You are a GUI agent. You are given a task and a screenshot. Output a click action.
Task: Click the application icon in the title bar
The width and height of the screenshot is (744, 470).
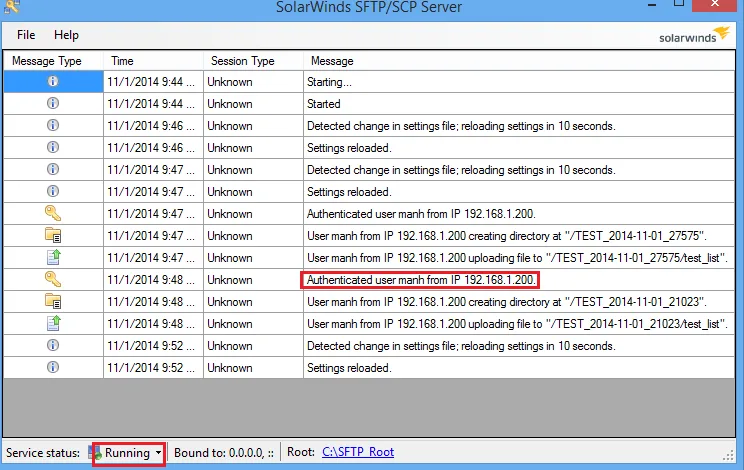[11, 7]
